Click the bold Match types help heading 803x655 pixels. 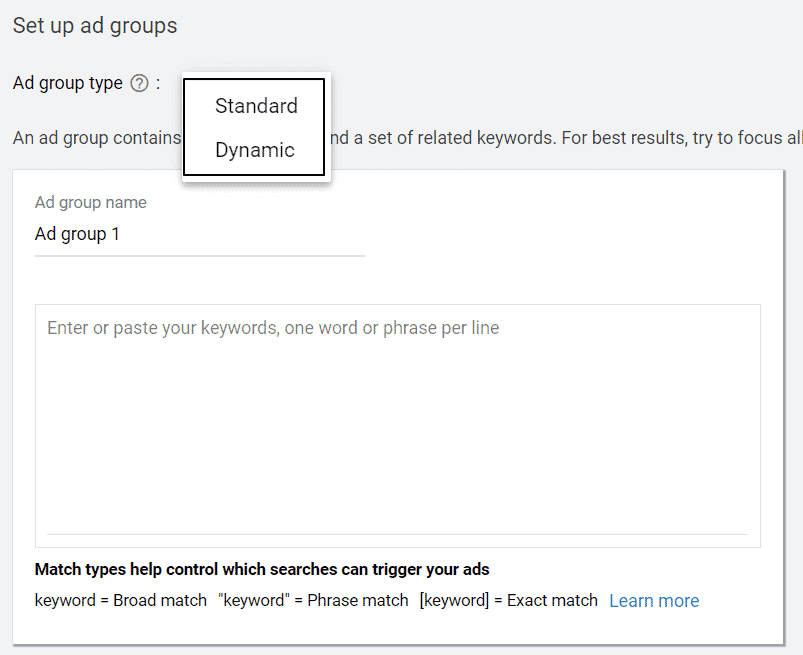coord(261,570)
